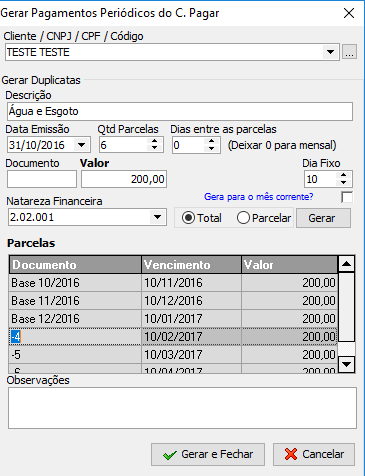Click the Valor column header in grid
Screen dimensions: 365x476
(x=289, y=265)
